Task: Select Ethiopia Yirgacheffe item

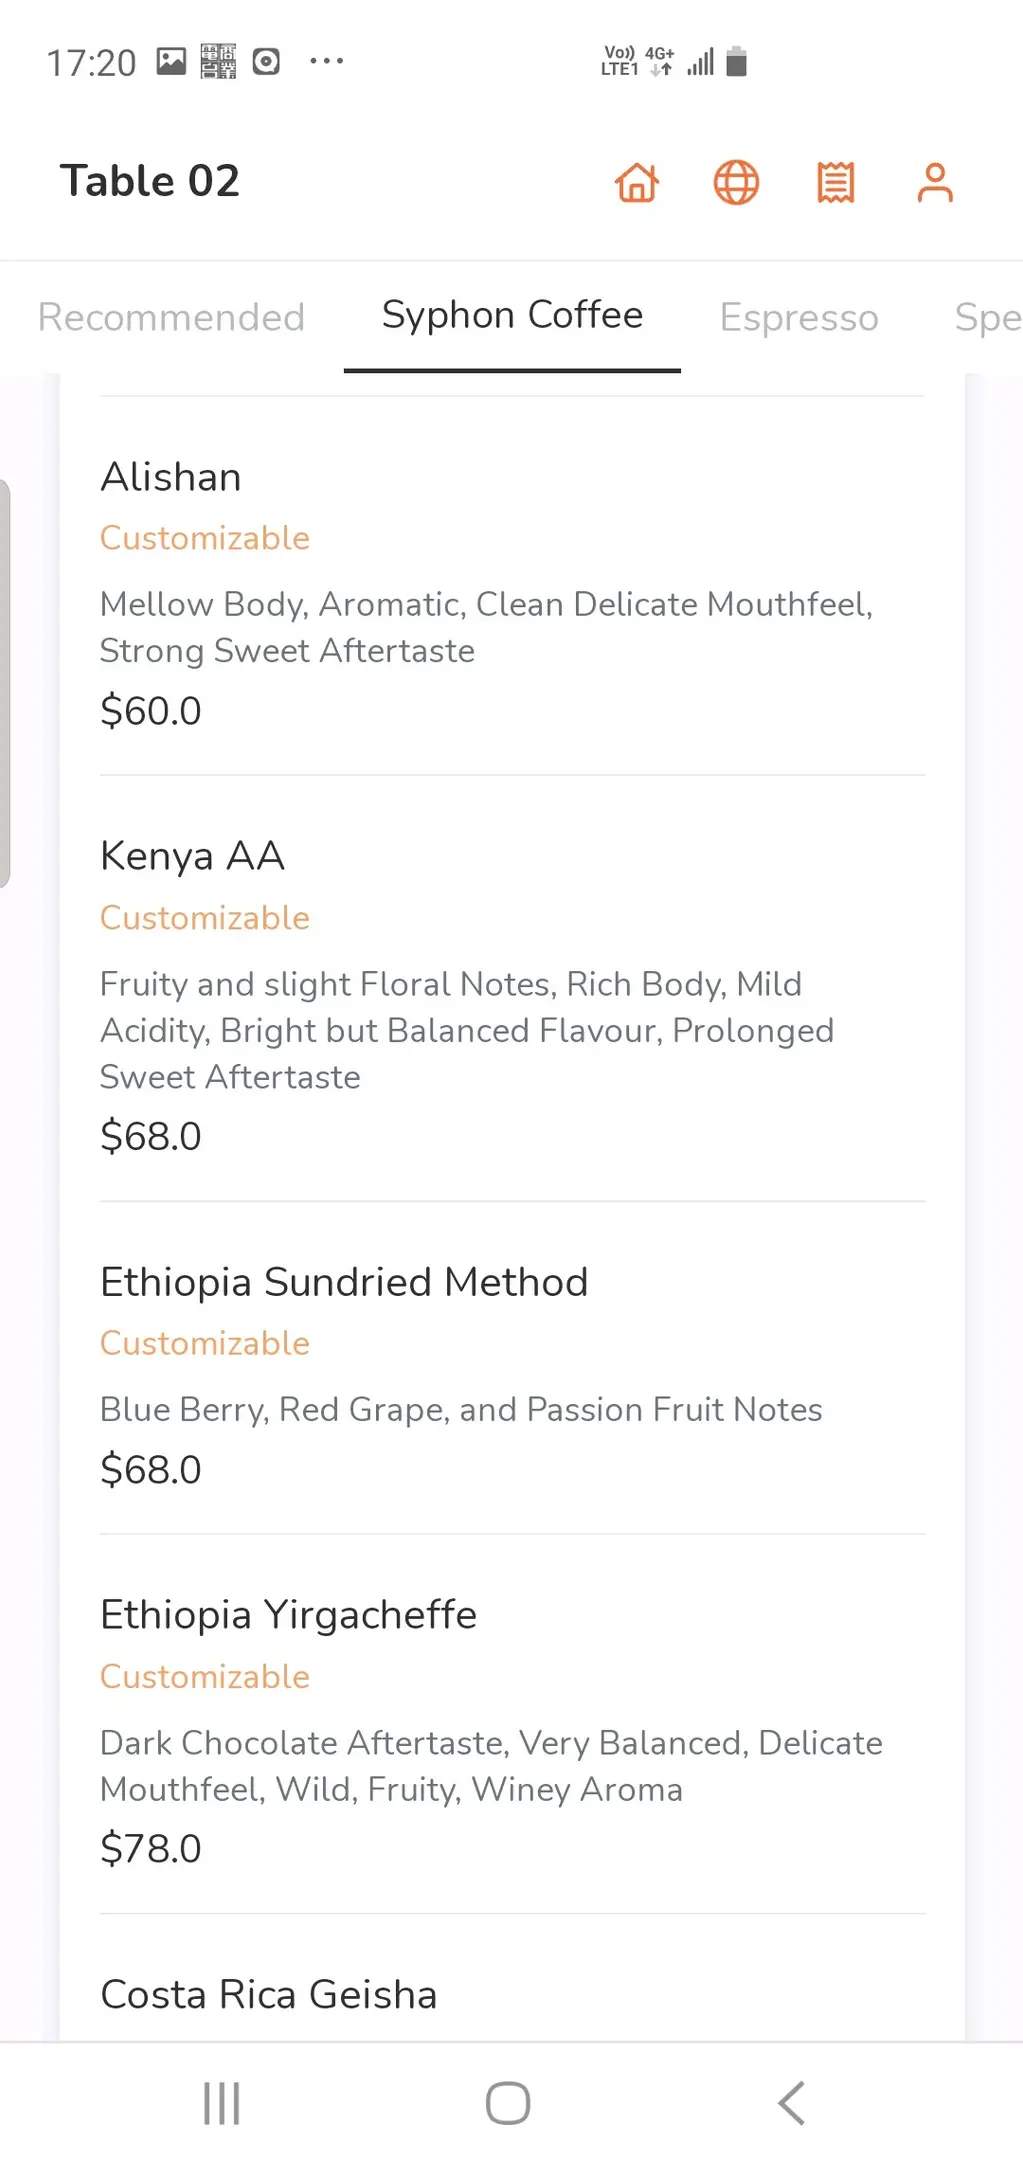Action: [289, 1615]
